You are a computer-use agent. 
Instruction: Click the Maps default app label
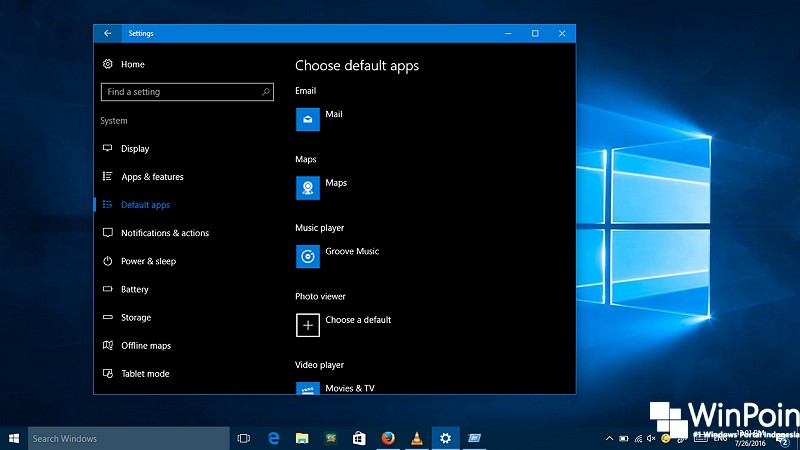(x=336, y=183)
